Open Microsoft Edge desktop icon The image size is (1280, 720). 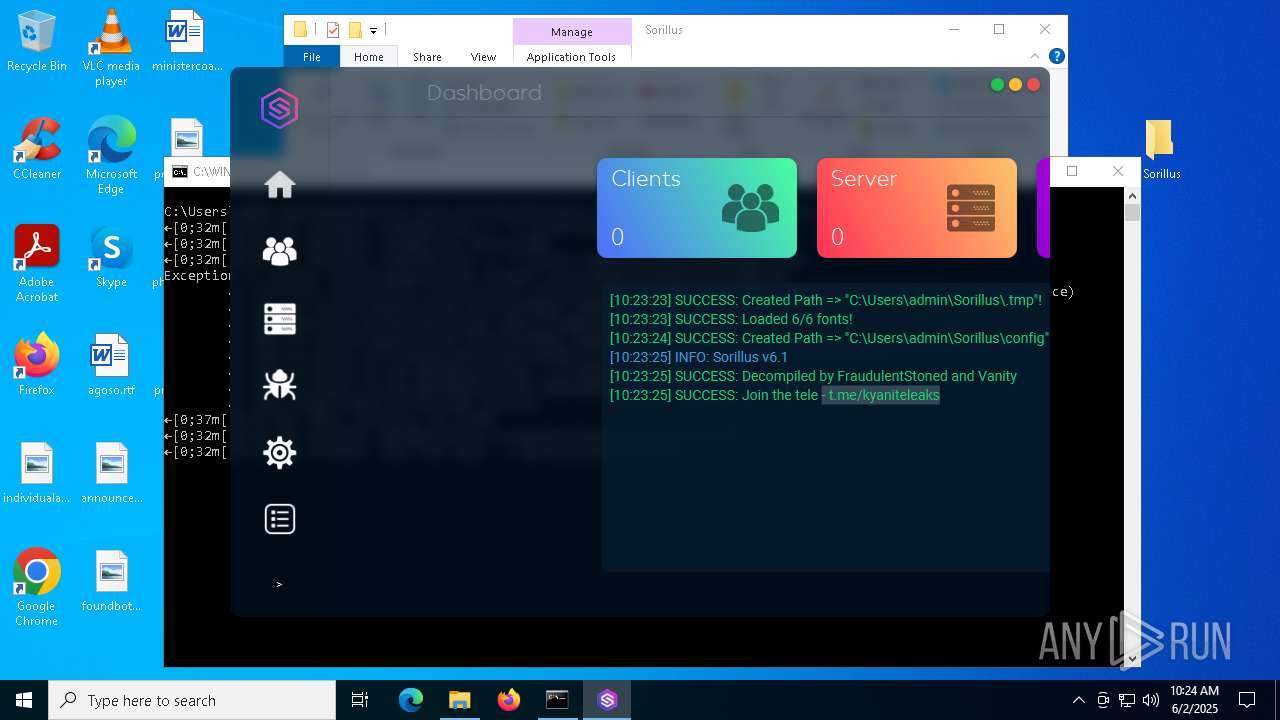click(x=111, y=156)
